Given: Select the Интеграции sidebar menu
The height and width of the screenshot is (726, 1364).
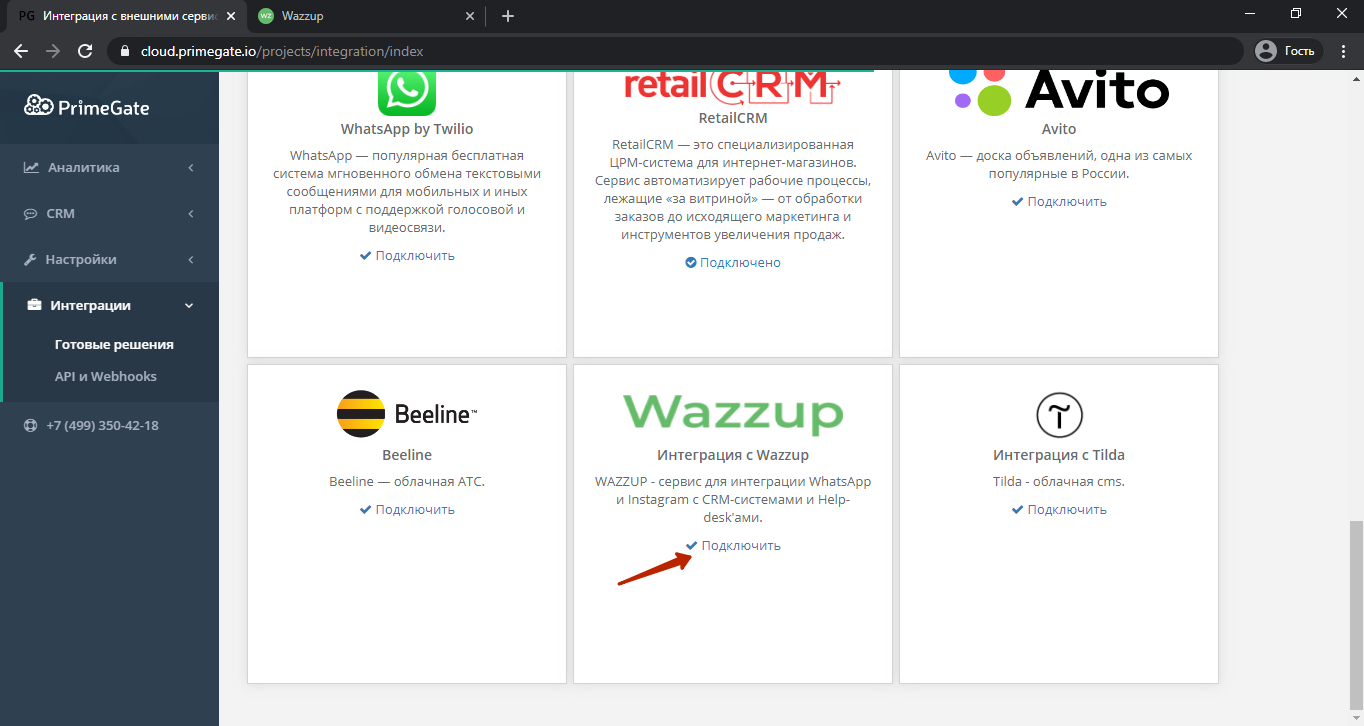Looking at the screenshot, I should pos(91,305).
